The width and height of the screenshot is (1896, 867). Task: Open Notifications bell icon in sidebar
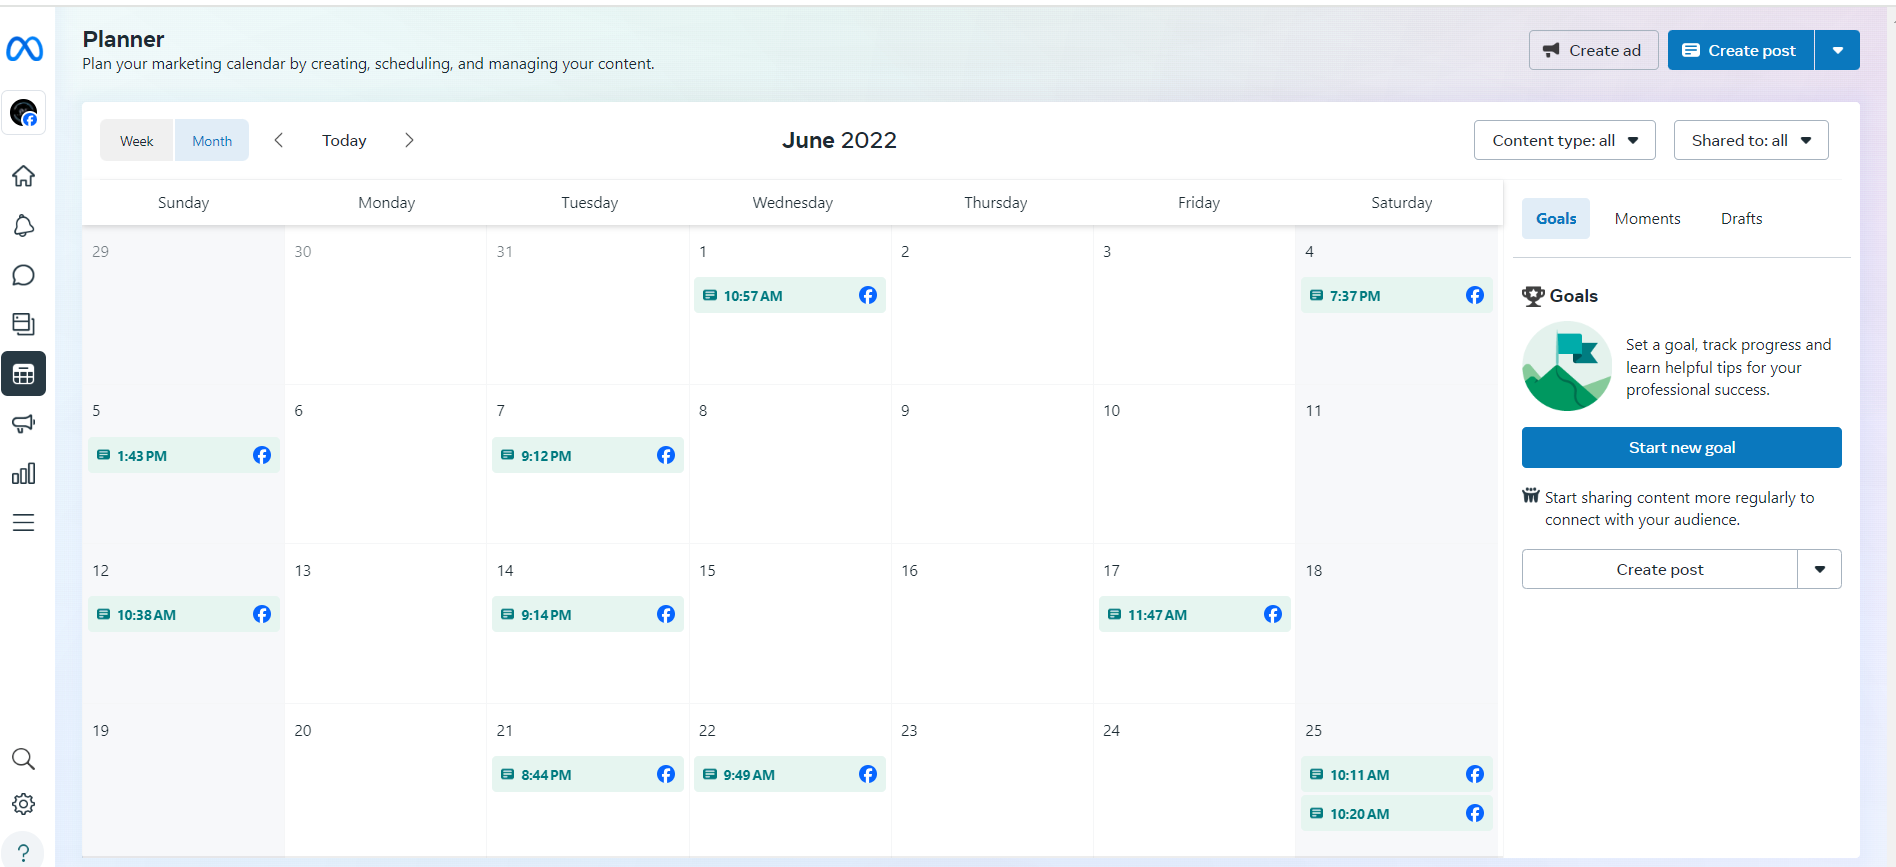tap(24, 226)
